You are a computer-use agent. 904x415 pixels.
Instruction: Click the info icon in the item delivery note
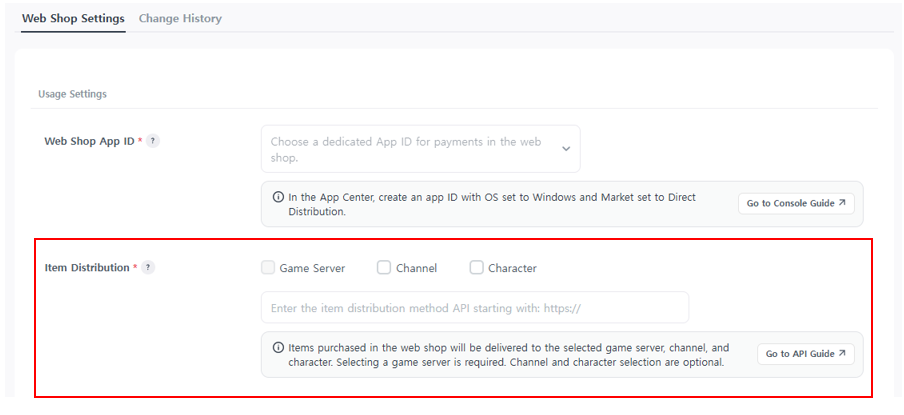278,348
